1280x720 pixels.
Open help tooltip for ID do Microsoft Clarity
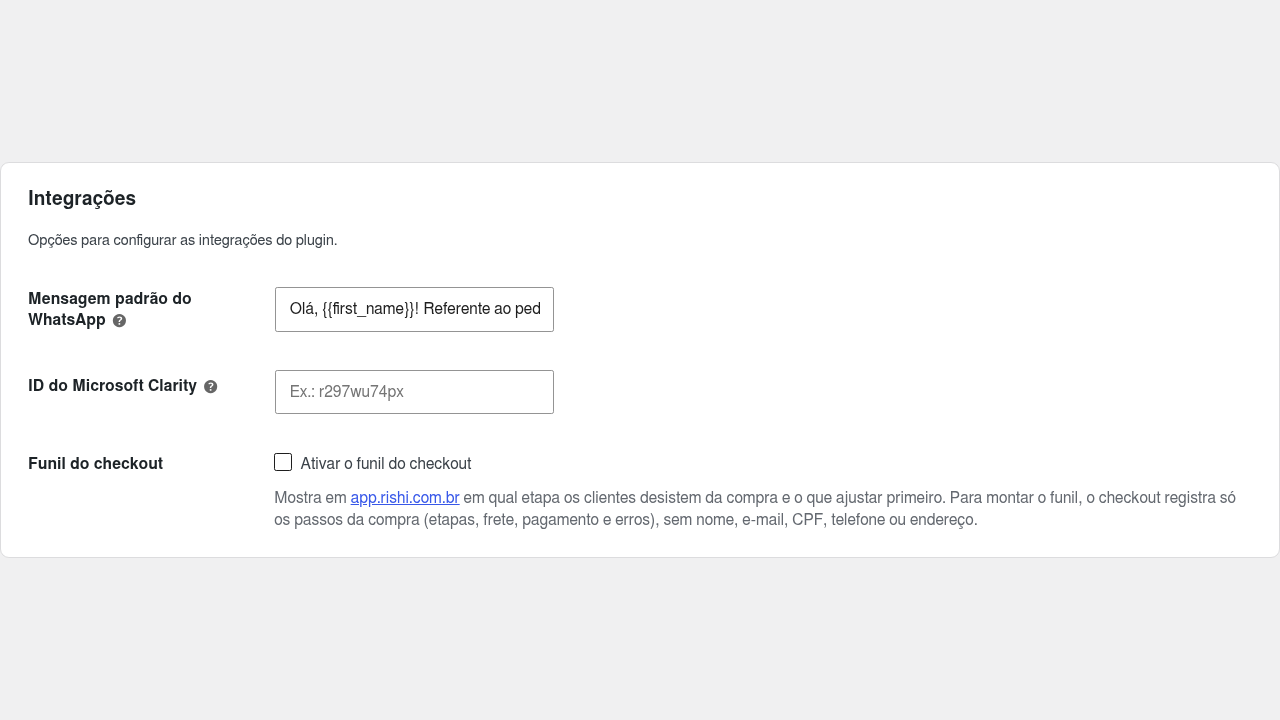point(210,387)
